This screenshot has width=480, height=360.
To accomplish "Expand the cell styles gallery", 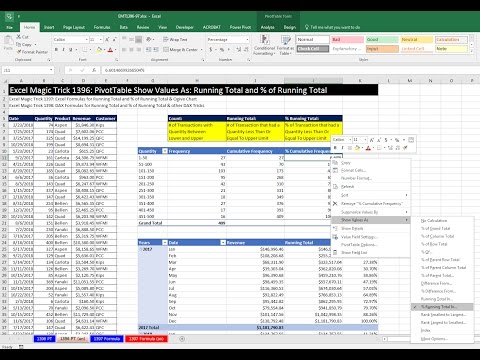I will [472, 51].
